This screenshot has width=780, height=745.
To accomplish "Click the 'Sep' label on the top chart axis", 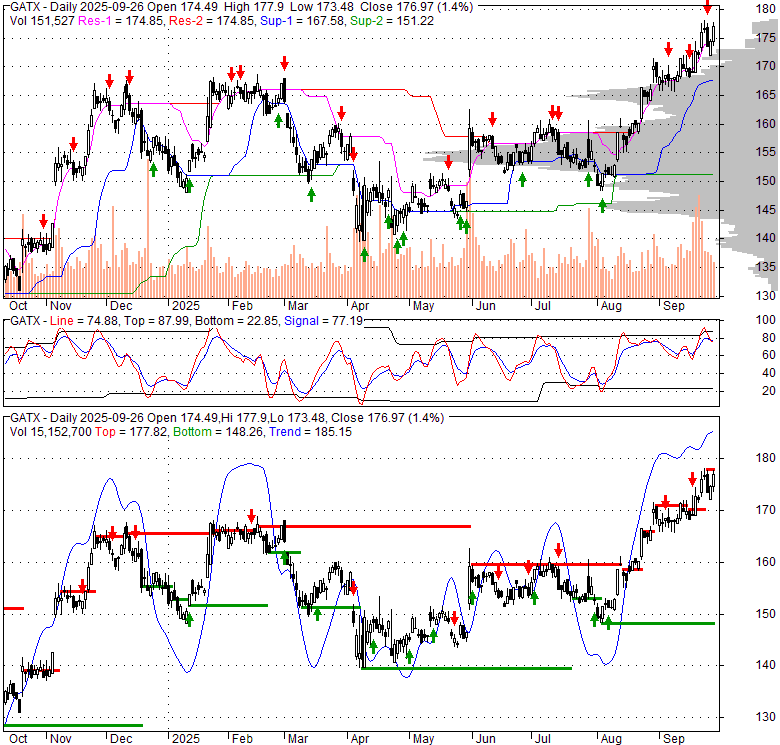I will click(x=674, y=306).
